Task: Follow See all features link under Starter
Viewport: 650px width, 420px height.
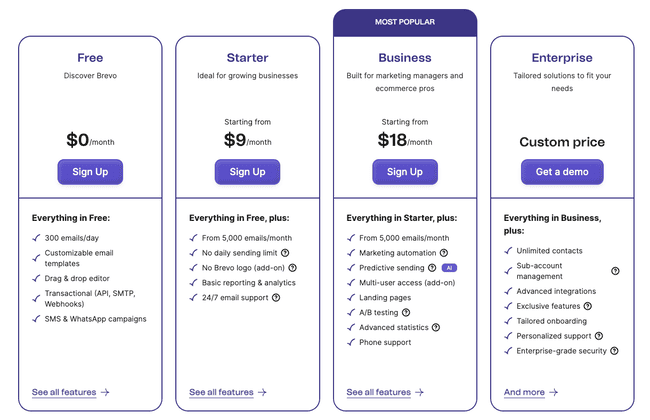Action: 227,393
